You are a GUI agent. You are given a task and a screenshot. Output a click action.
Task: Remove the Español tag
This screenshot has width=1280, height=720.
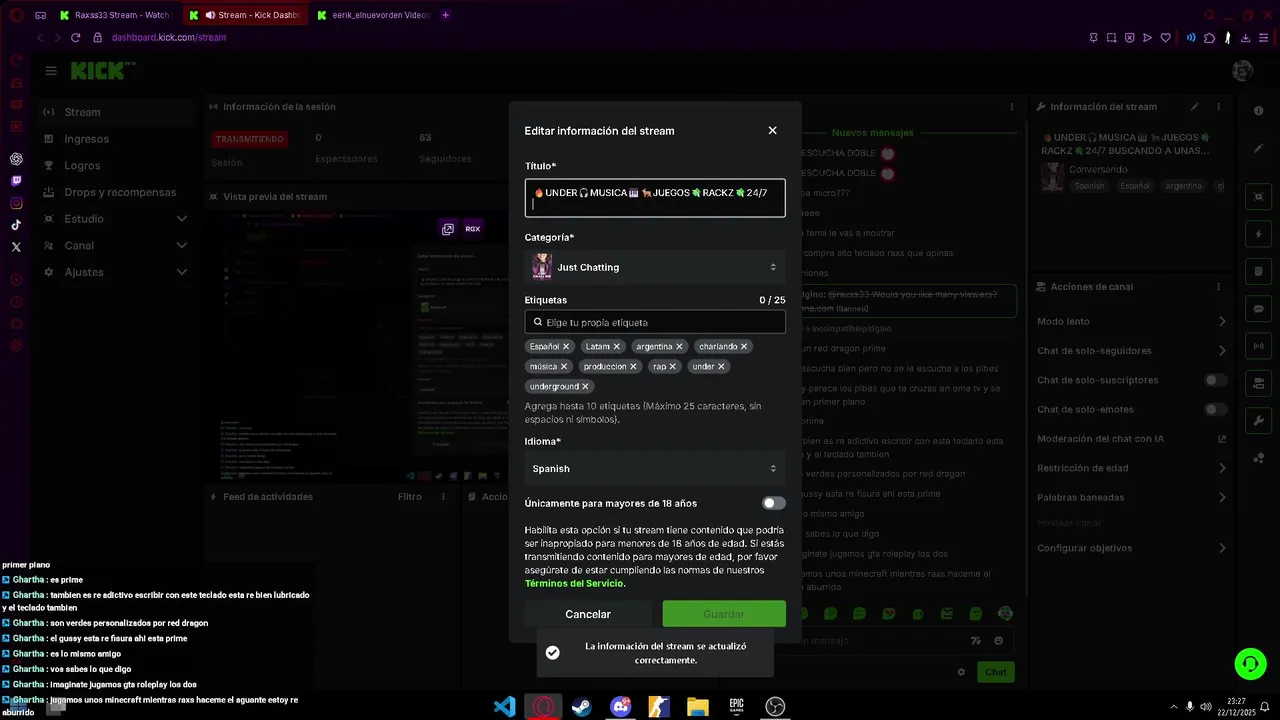(566, 346)
